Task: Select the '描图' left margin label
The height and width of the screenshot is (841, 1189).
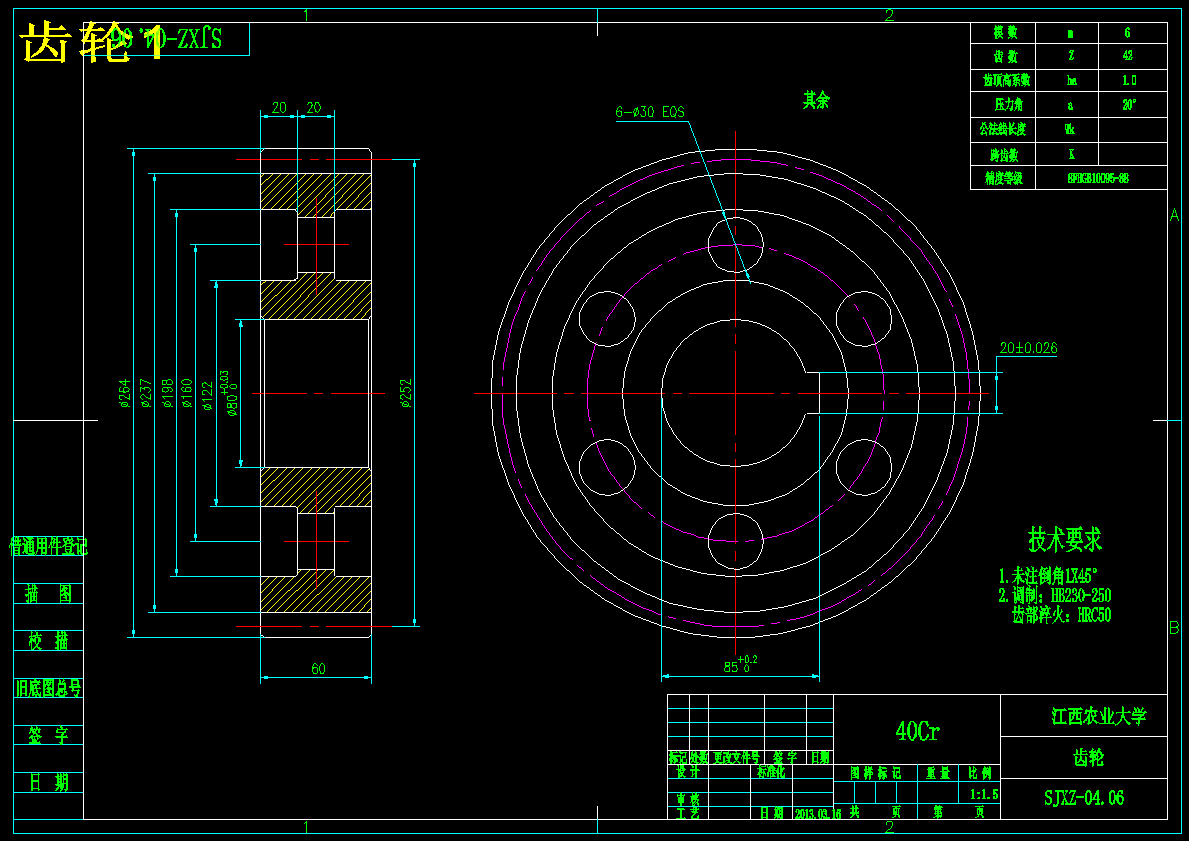Action: [x=49, y=594]
